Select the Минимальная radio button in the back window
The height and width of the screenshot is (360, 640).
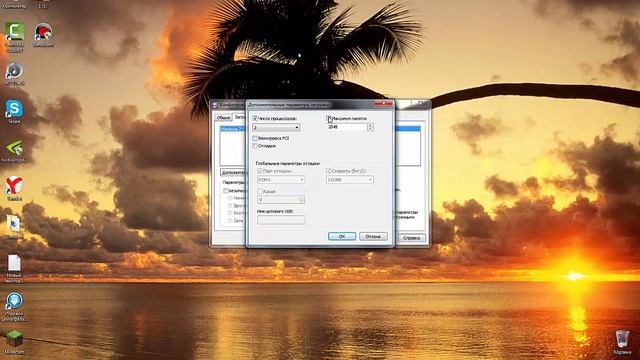click(230, 198)
